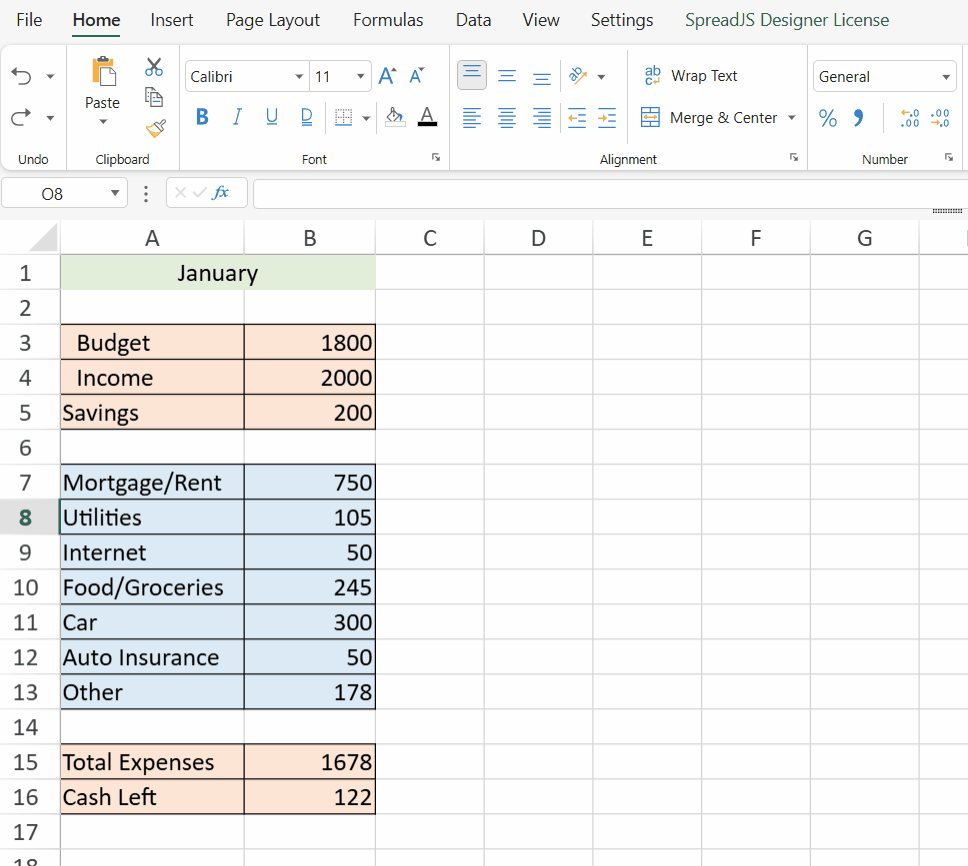Toggle Double Underline formatting
This screenshot has height=866, width=968.
point(307,117)
